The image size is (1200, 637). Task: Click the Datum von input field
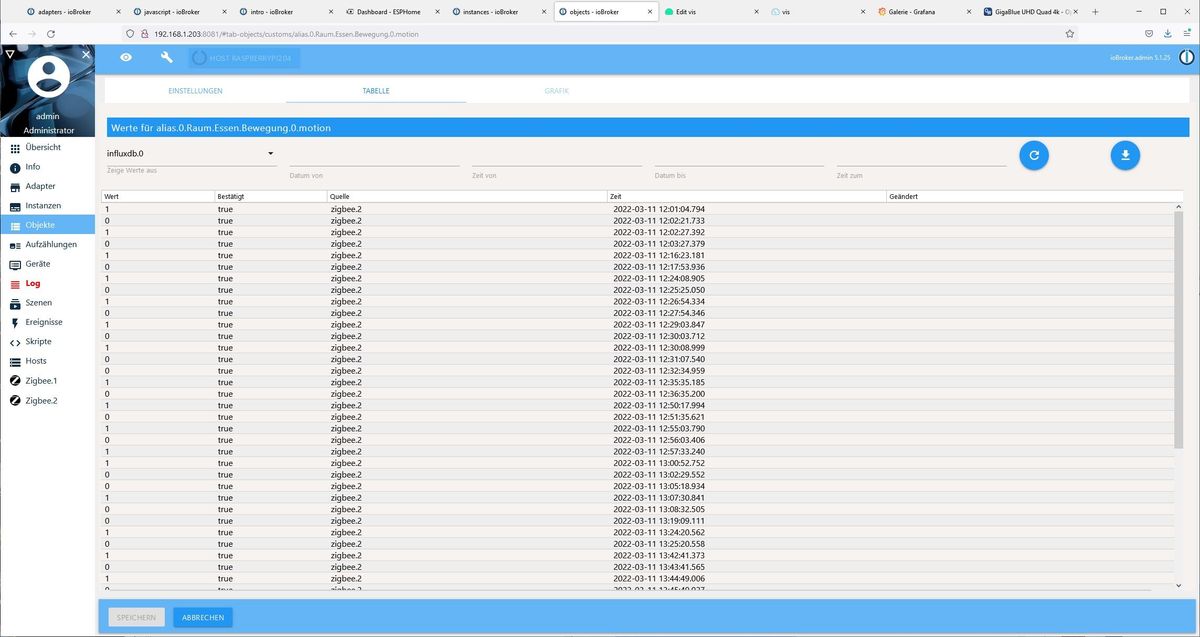[374, 156]
